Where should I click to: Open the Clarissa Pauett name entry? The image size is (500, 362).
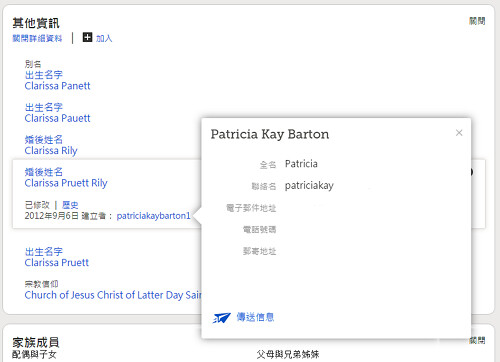tap(57, 118)
